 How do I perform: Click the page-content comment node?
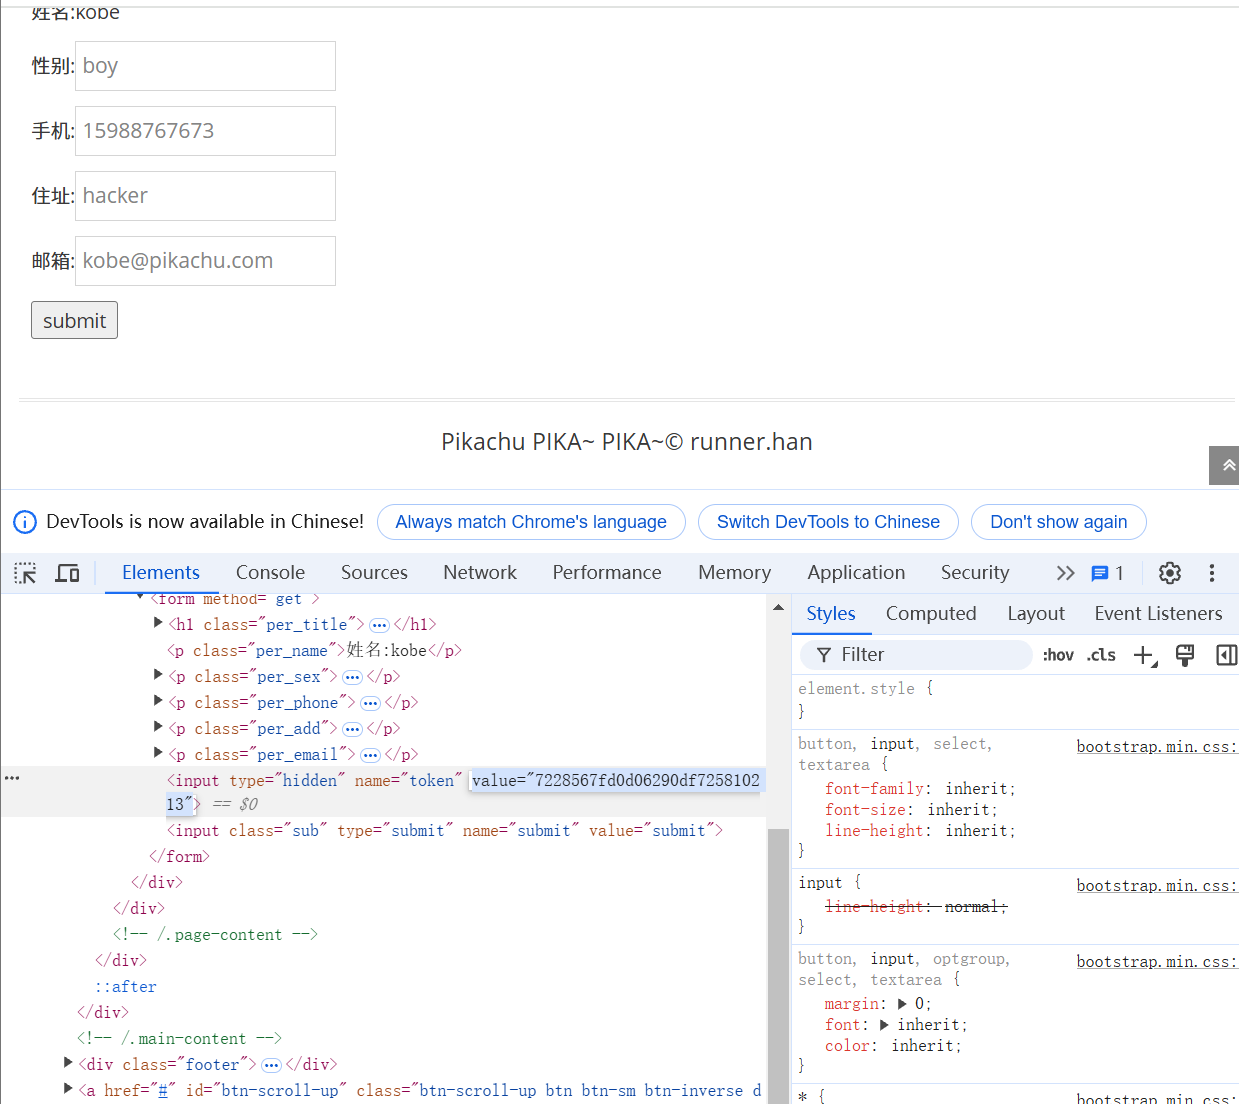[x=215, y=934]
